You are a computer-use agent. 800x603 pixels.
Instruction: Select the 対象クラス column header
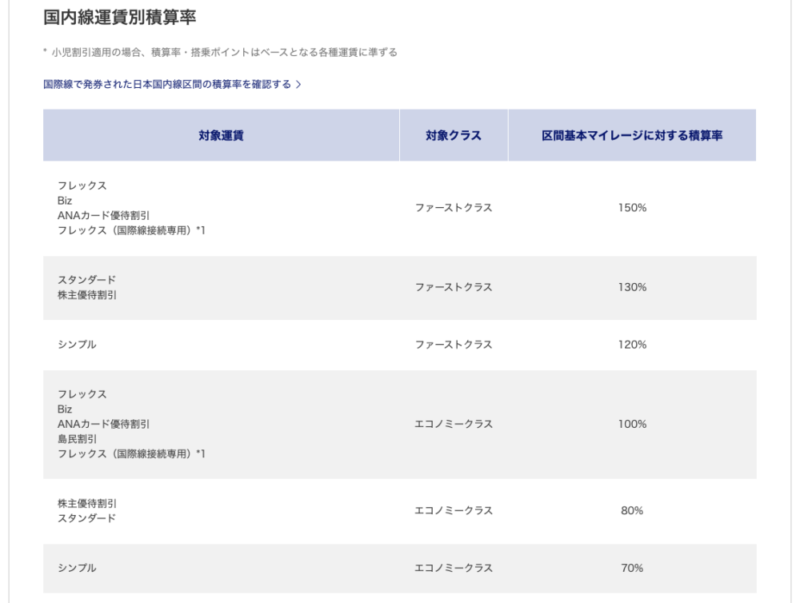pyautogui.click(x=453, y=135)
